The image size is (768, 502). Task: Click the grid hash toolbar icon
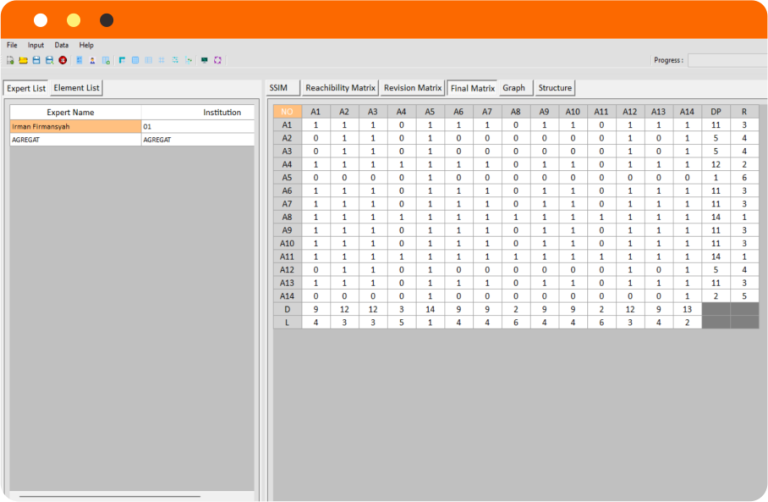pyautogui.click(x=162, y=60)
